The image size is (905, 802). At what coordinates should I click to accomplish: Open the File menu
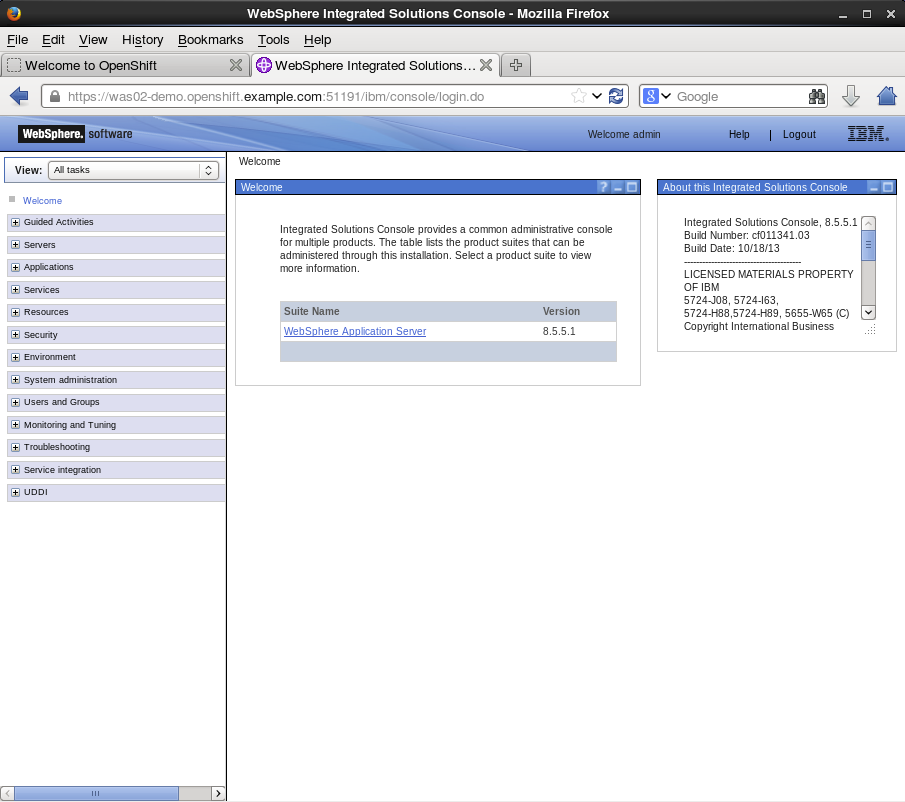tap(17, 40)
